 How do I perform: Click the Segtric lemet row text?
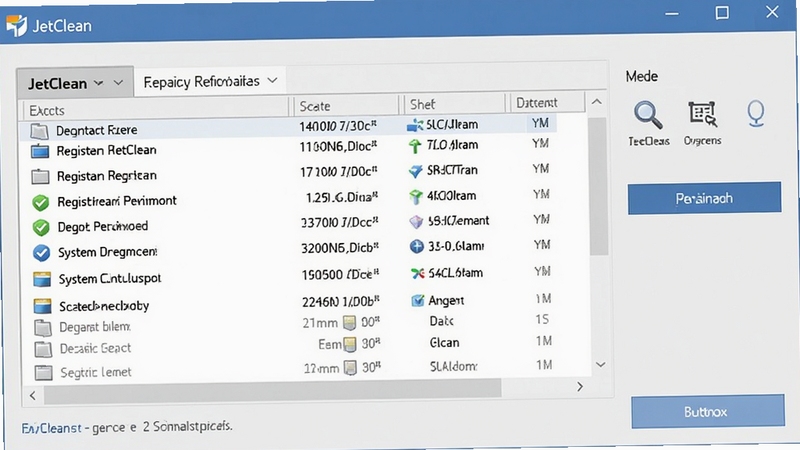coord(96,372)
